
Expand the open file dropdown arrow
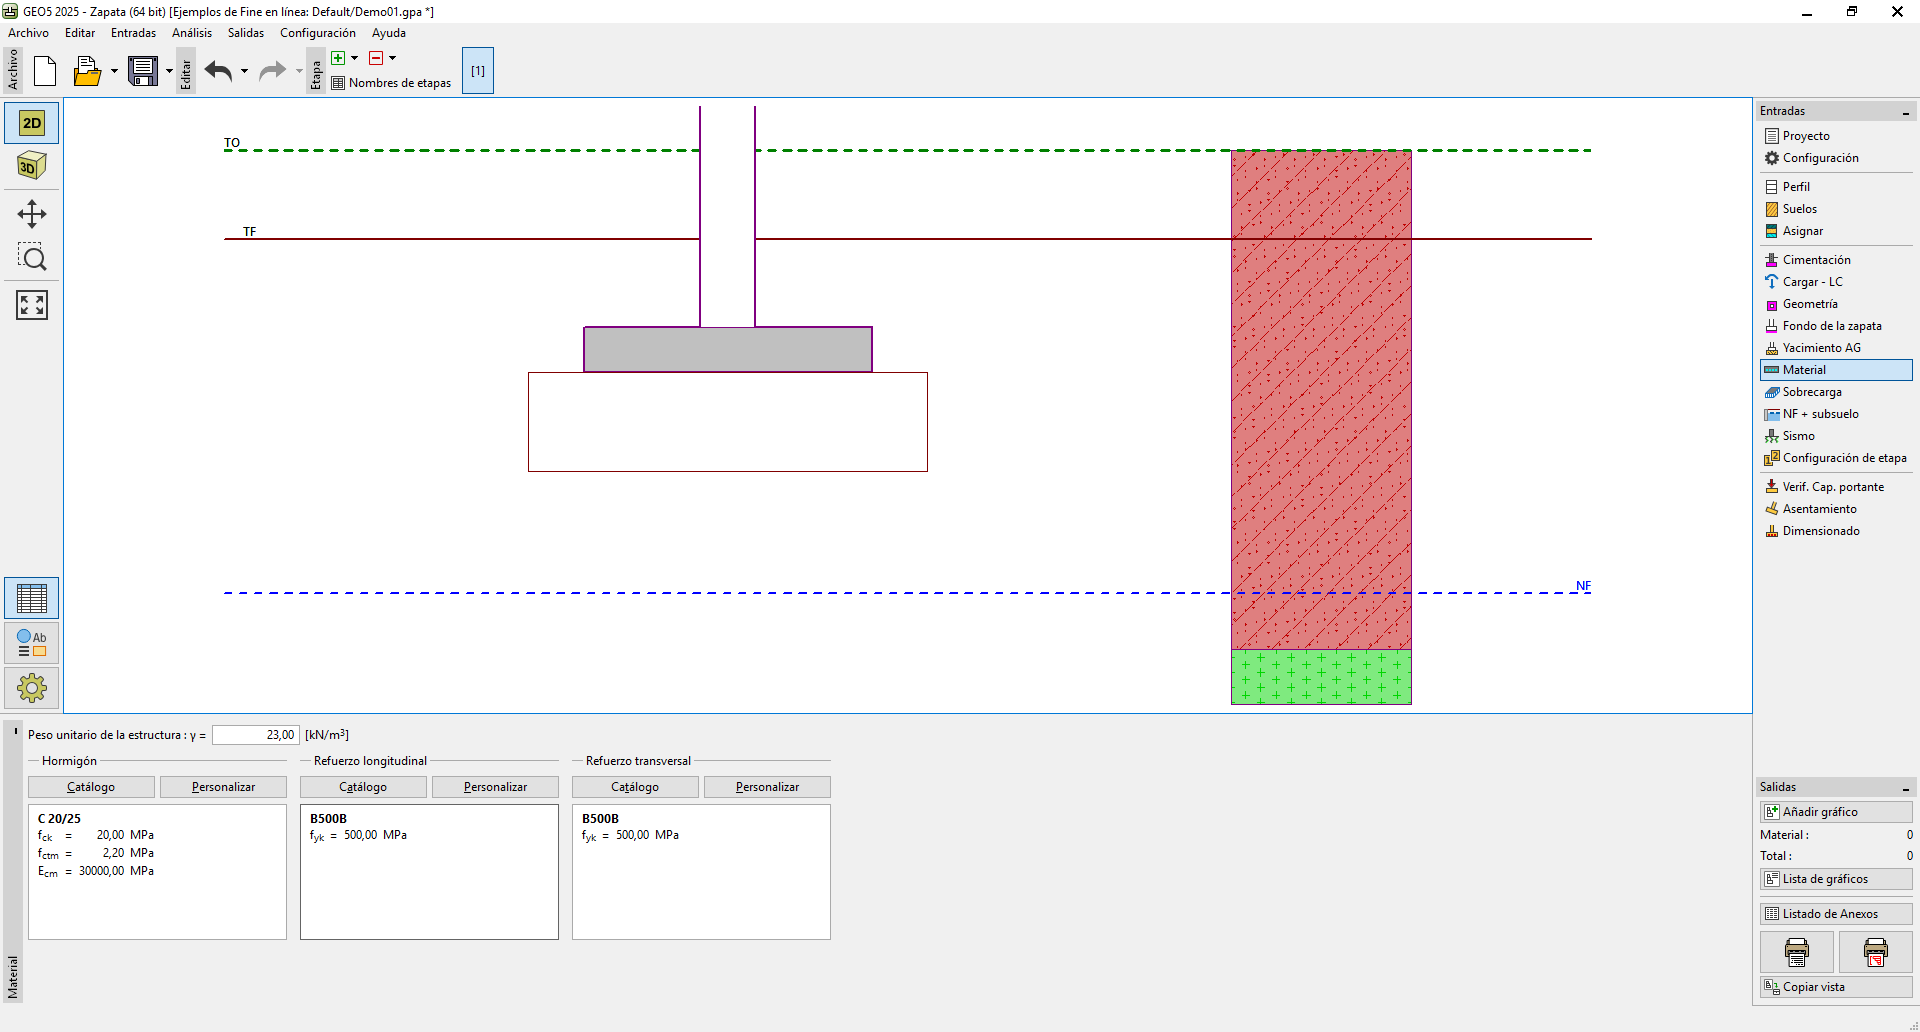coord(114,71)
